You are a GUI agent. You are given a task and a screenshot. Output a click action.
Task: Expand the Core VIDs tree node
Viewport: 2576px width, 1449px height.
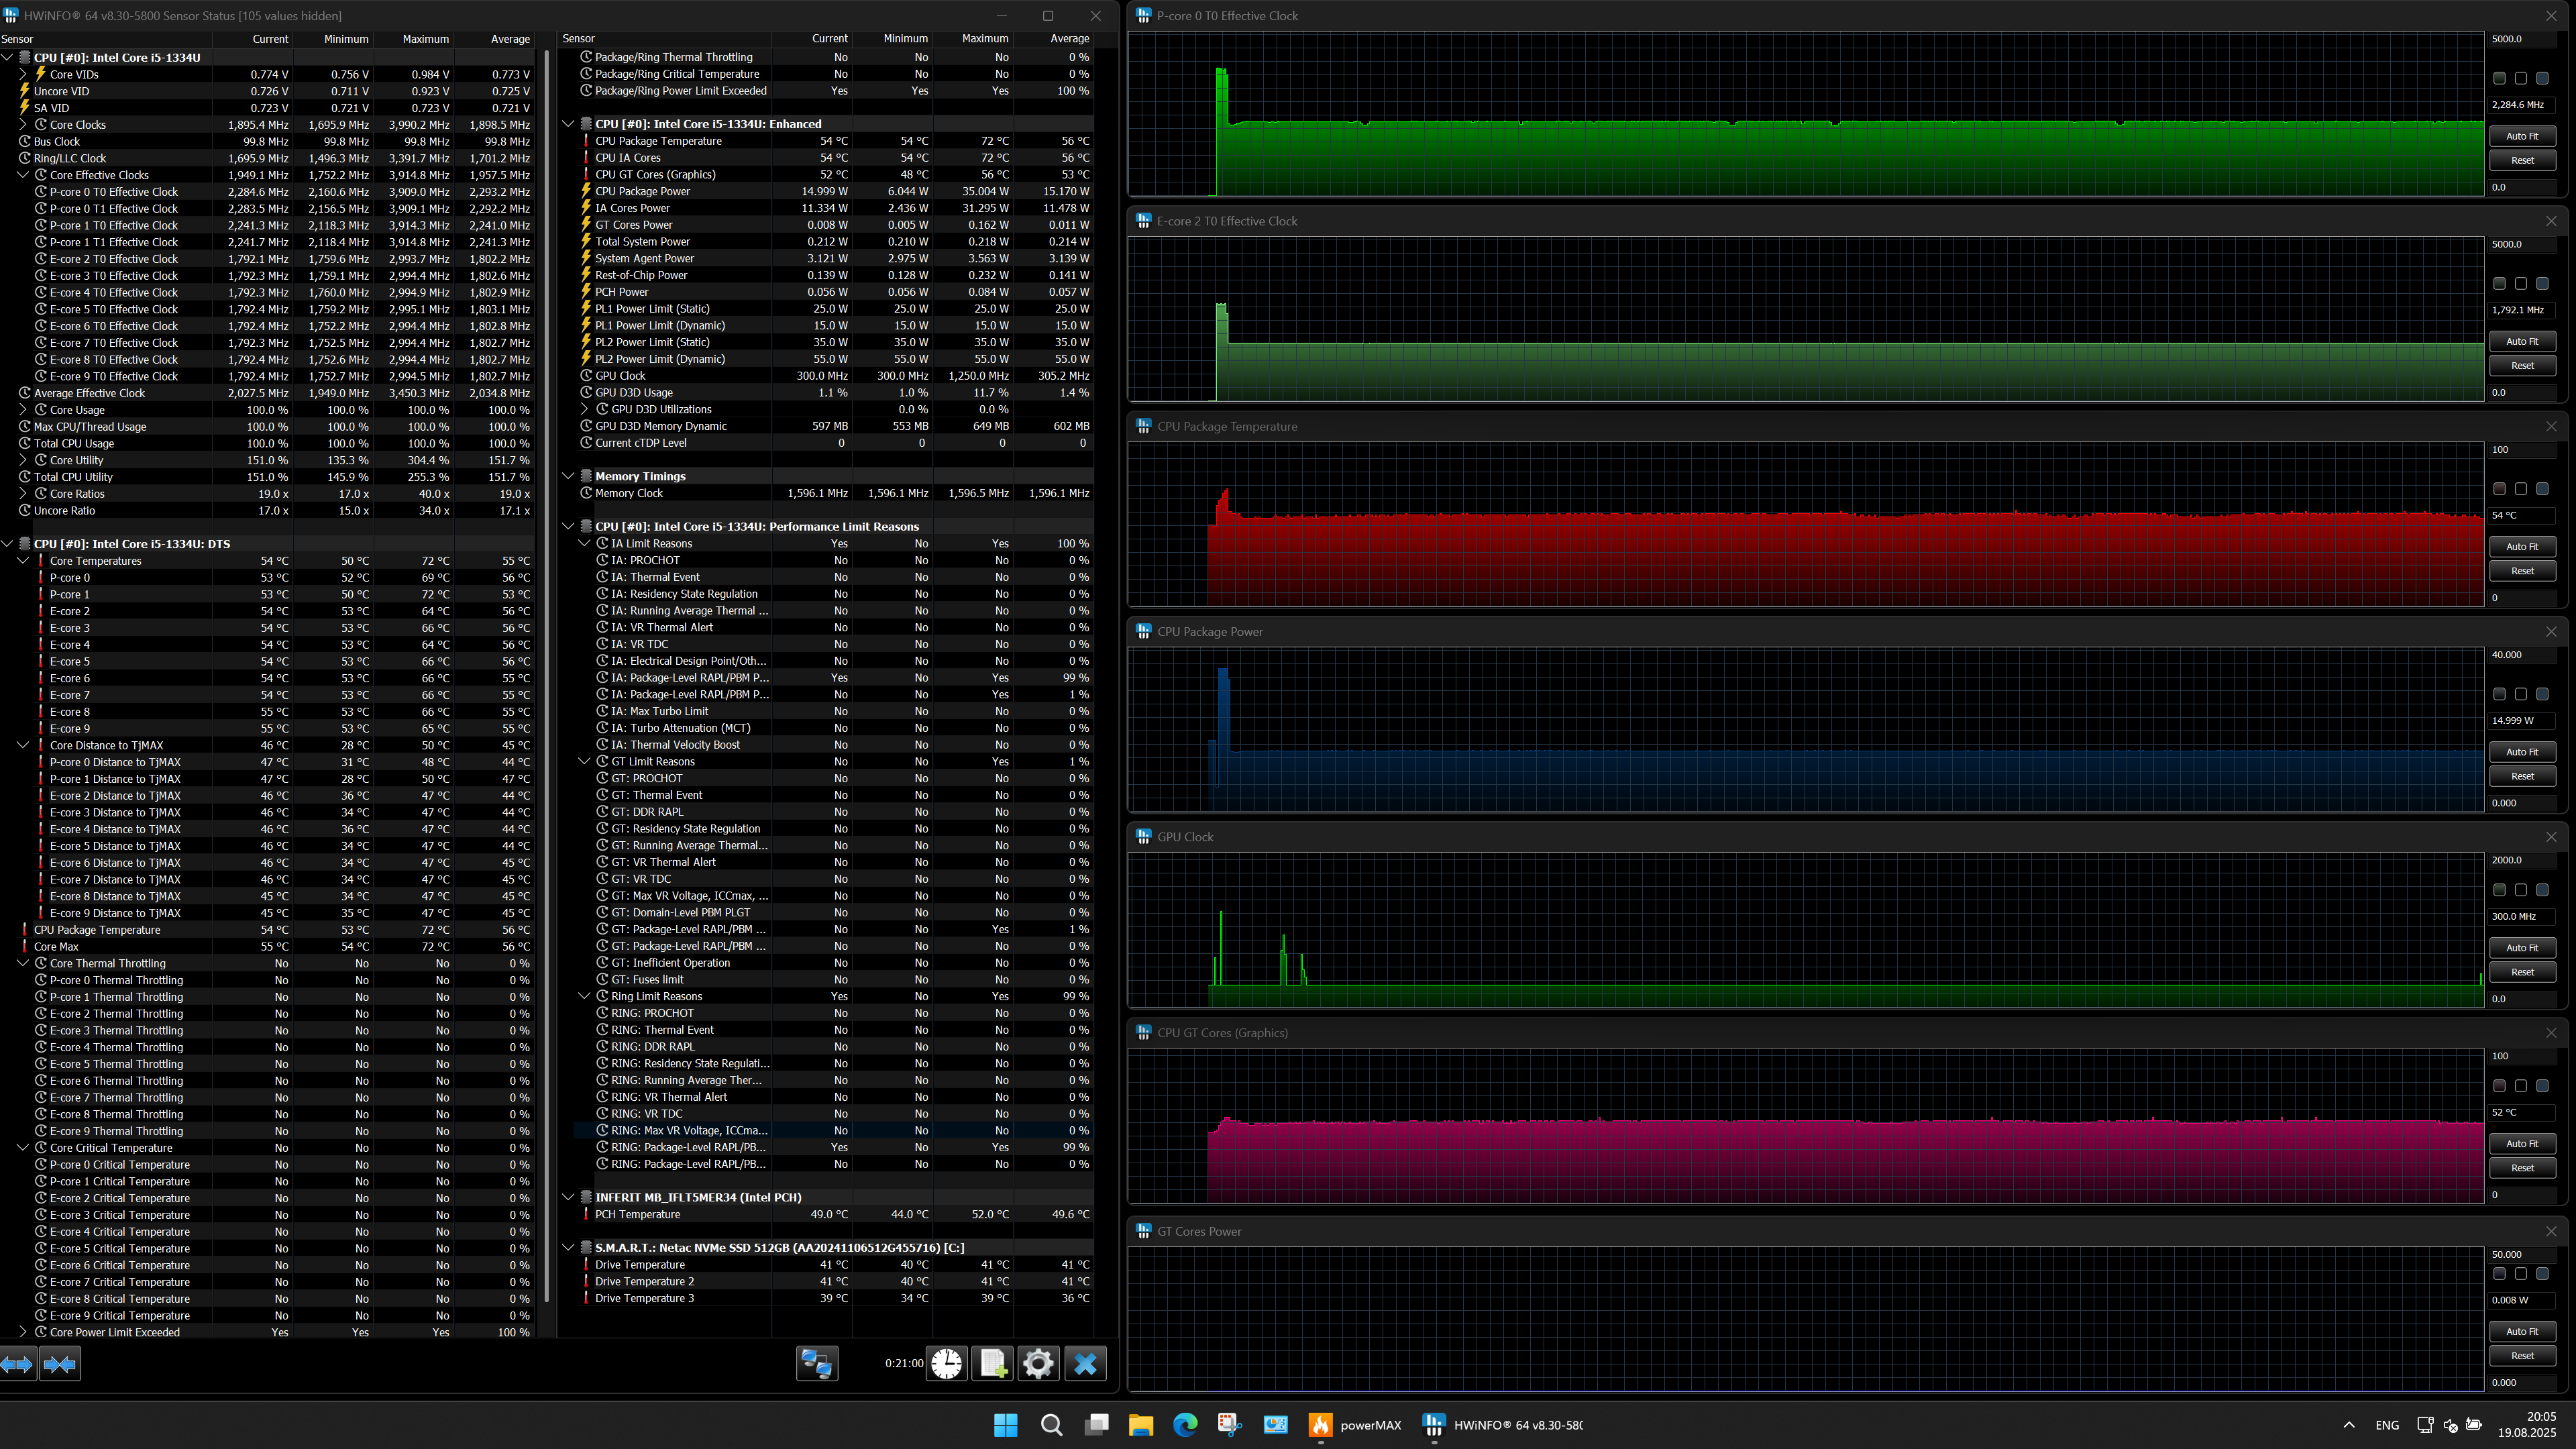tap(23, 74)
